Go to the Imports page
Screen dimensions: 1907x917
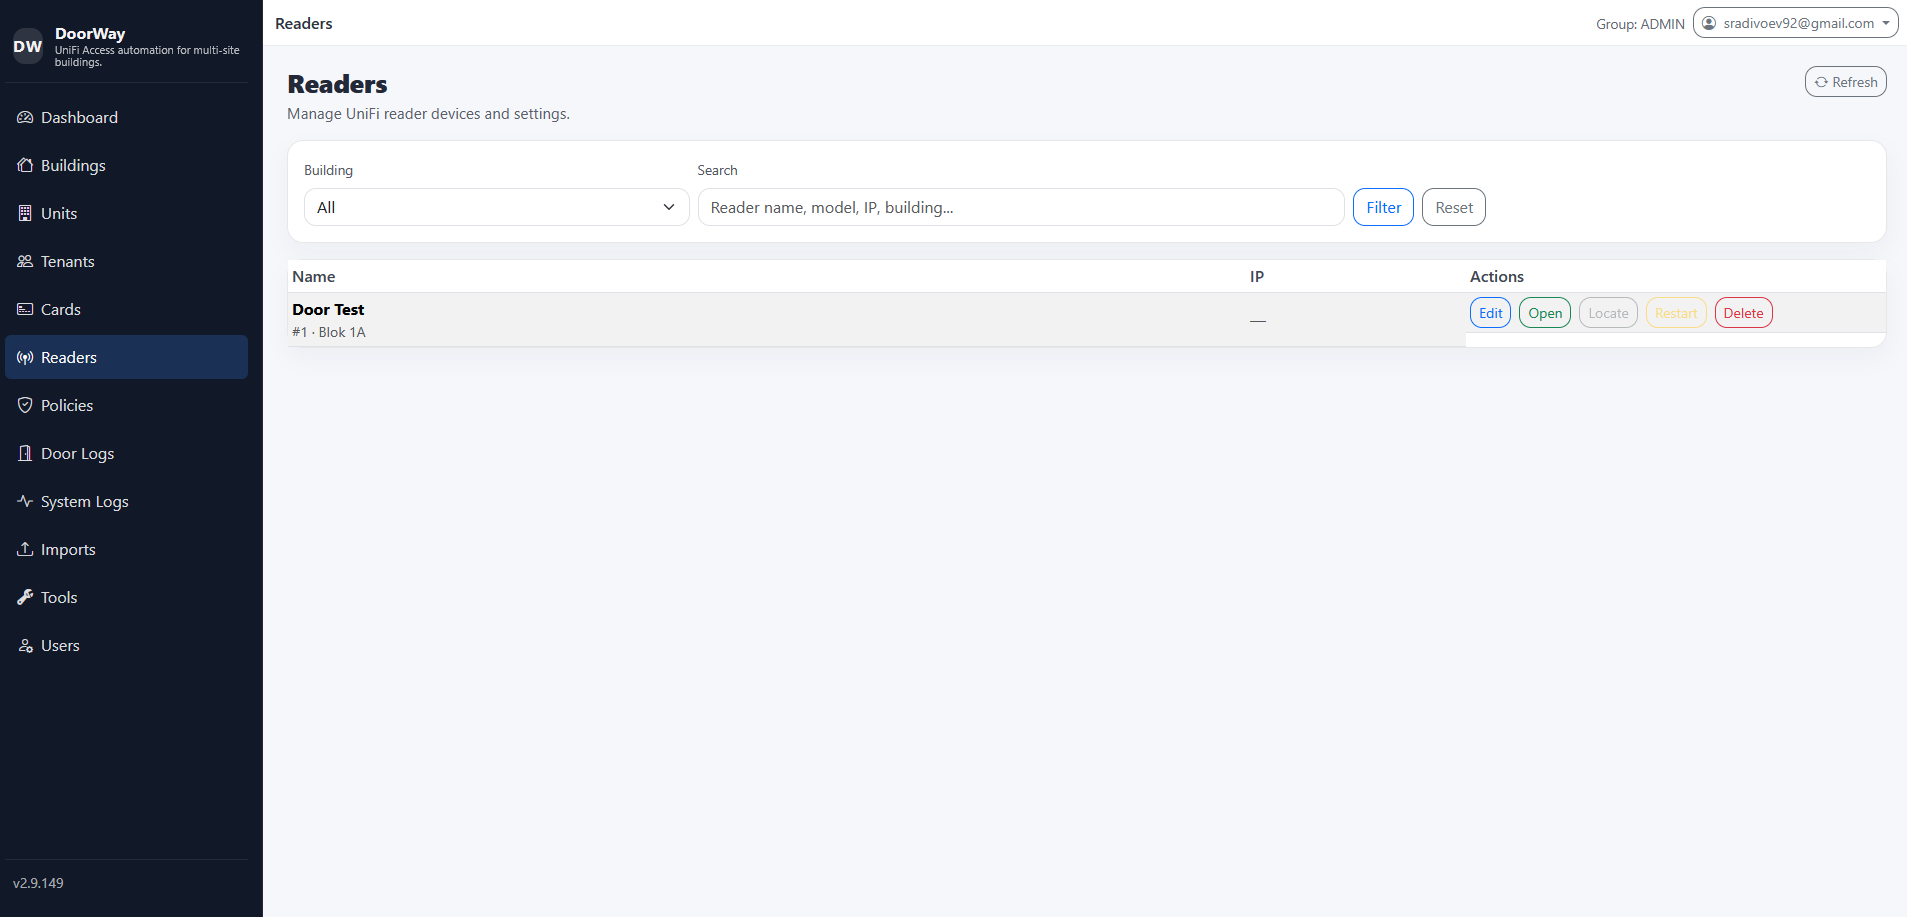coord(68,550)
